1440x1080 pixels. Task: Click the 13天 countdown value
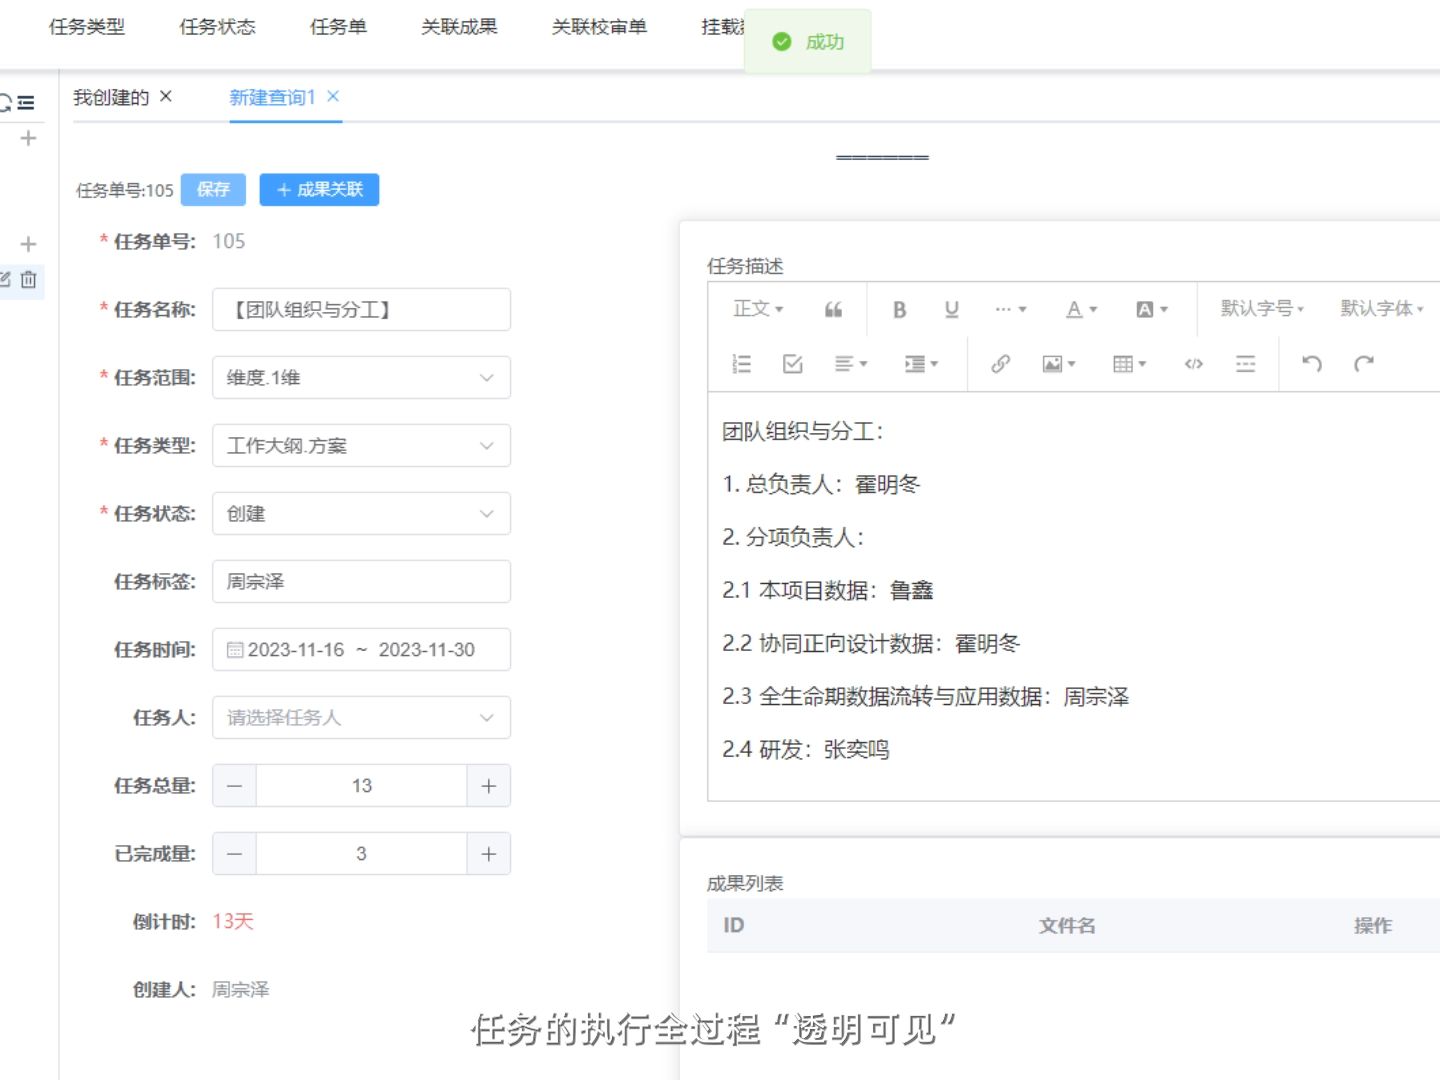point(233,922)
